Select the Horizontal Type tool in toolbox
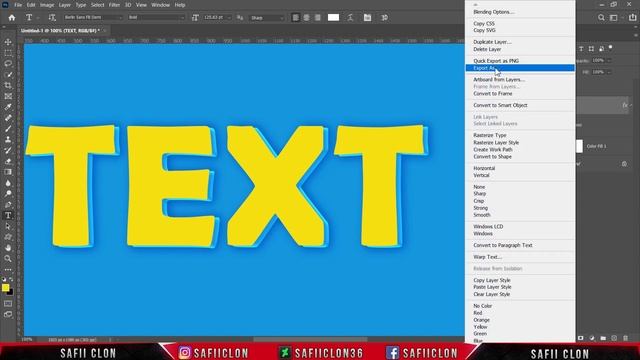 8,216
